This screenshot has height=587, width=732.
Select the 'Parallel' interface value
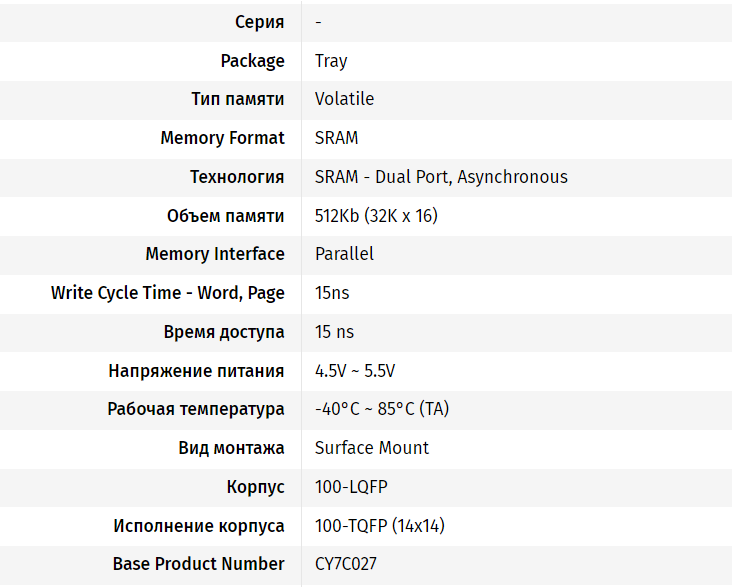344,254
